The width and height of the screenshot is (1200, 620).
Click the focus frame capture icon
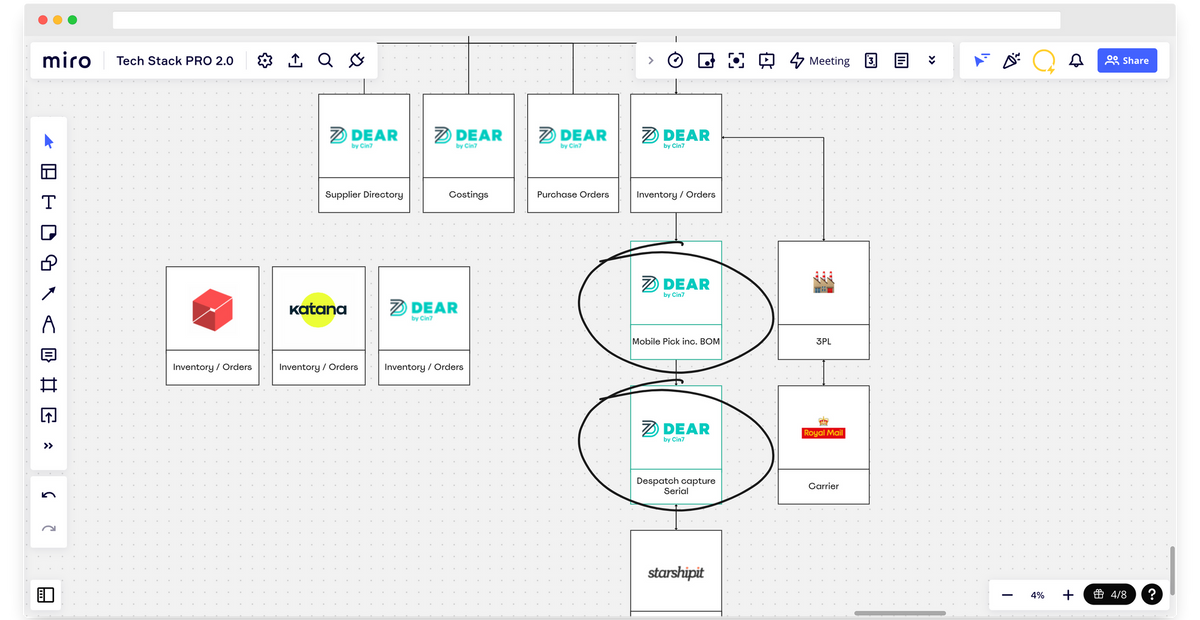(736, 60)
